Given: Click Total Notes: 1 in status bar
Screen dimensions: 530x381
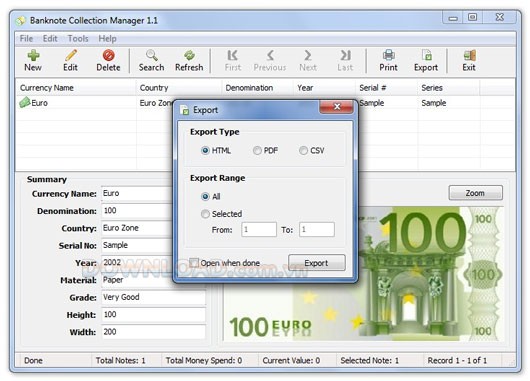Looking at the screenshot, I should coord(121,360).
